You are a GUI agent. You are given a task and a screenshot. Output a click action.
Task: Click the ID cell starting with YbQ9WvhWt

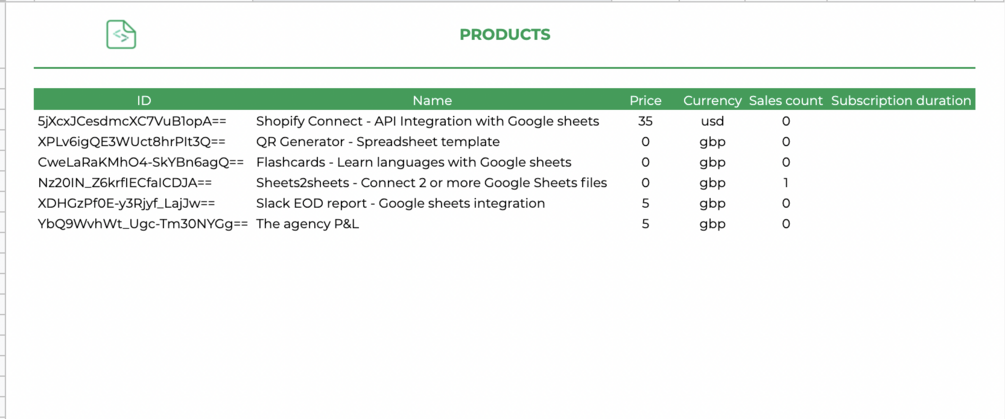(x=142, y=224)
